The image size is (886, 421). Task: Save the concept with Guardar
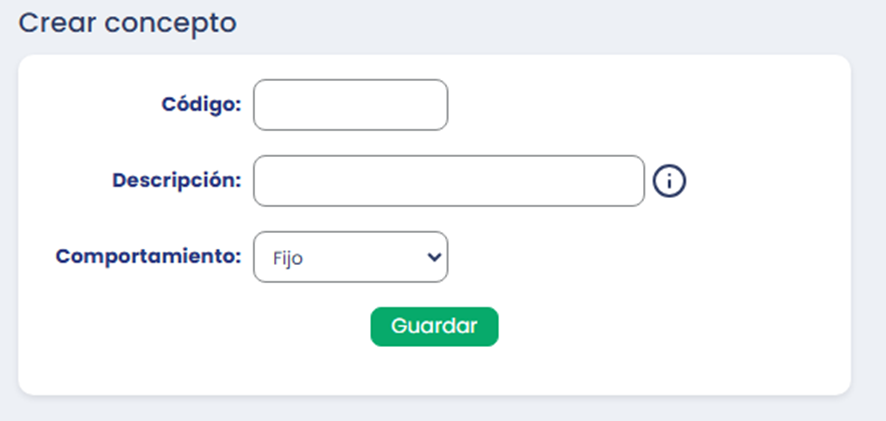(434, 326)
